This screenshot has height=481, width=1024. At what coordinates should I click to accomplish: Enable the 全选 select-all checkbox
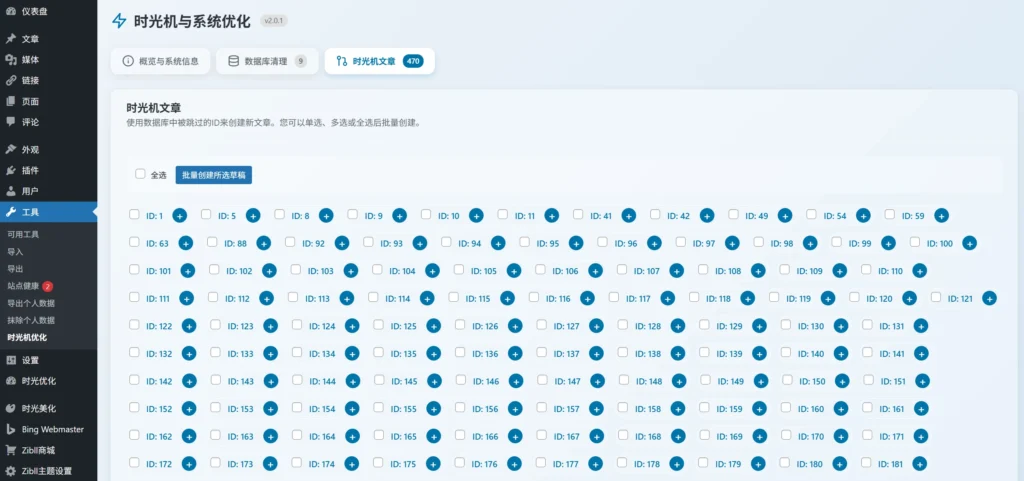(140, 174)
